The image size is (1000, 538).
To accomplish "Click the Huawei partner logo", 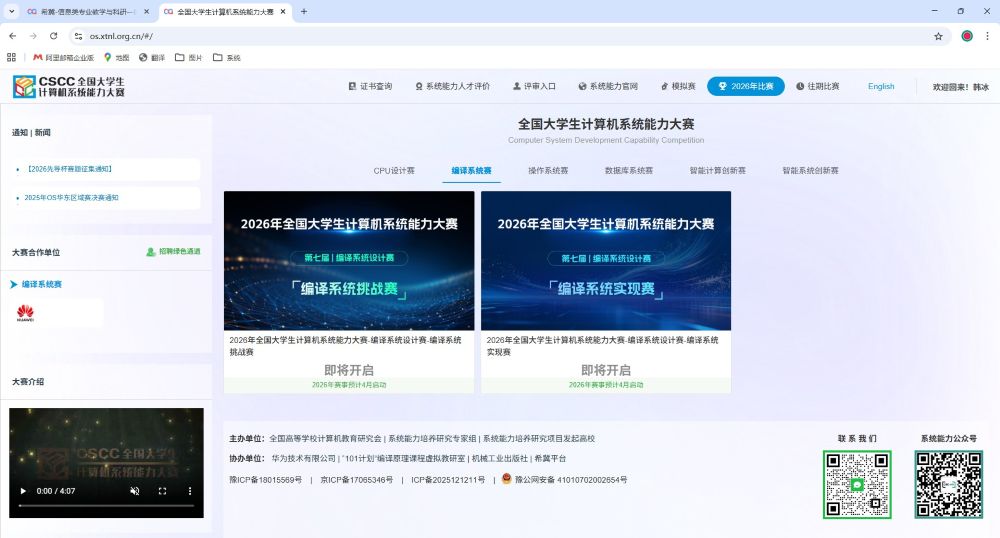I will 26,313.
